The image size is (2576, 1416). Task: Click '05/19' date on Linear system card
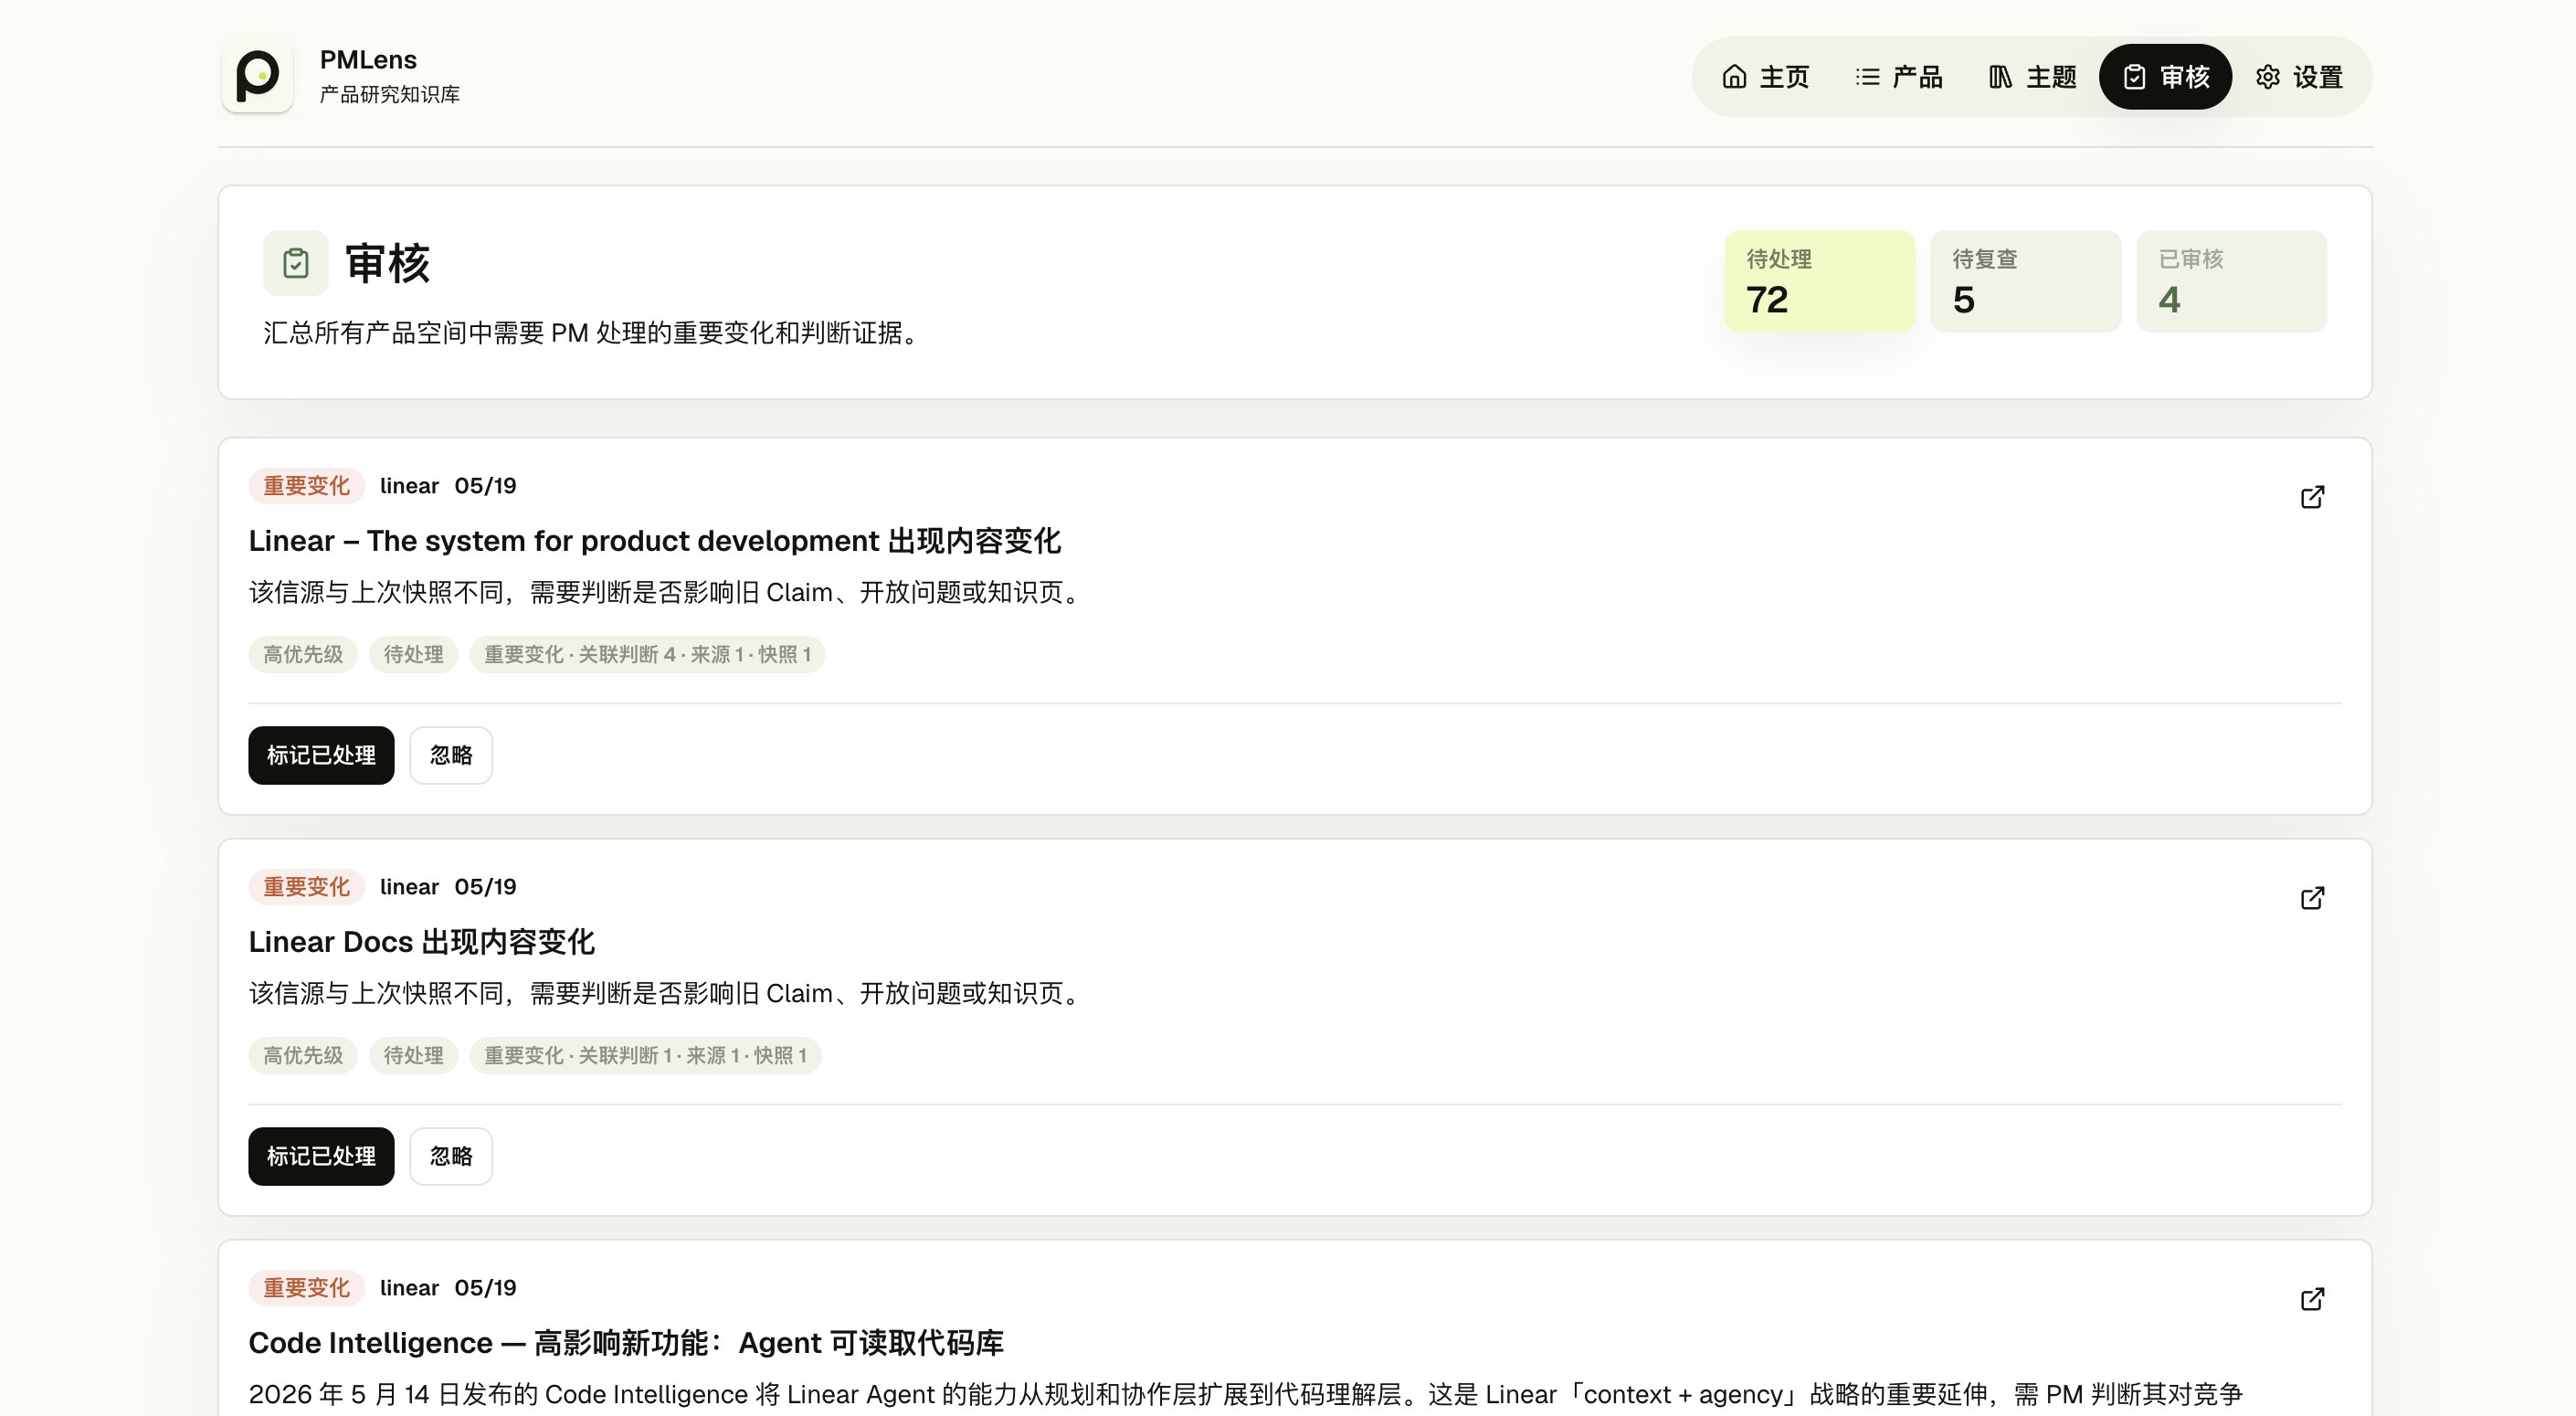[485, 486]
